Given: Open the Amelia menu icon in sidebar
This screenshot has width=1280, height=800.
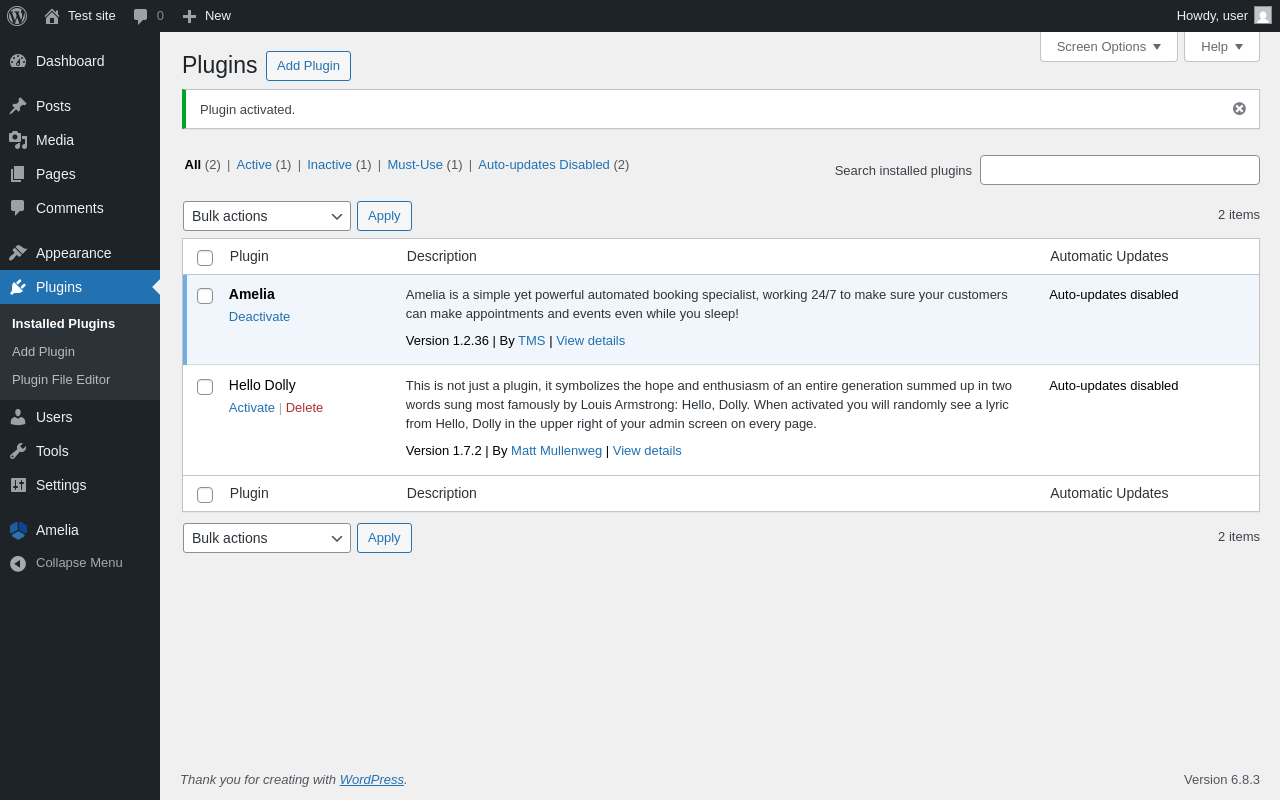Looking at the screenshot, I should (18, 530).
